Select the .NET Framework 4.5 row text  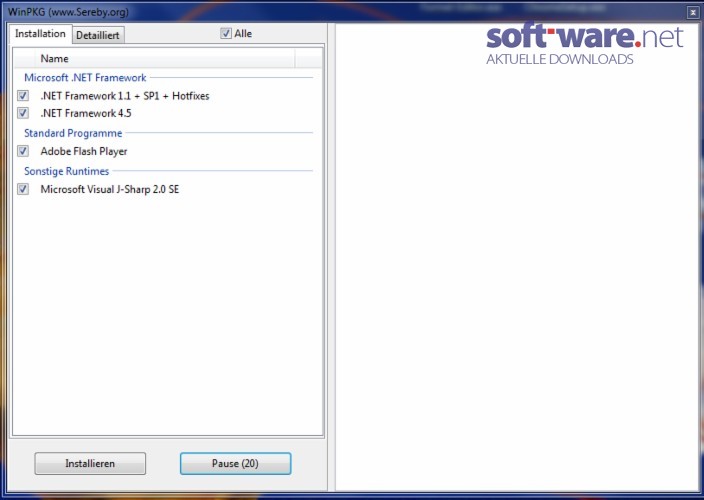point(86,113)
